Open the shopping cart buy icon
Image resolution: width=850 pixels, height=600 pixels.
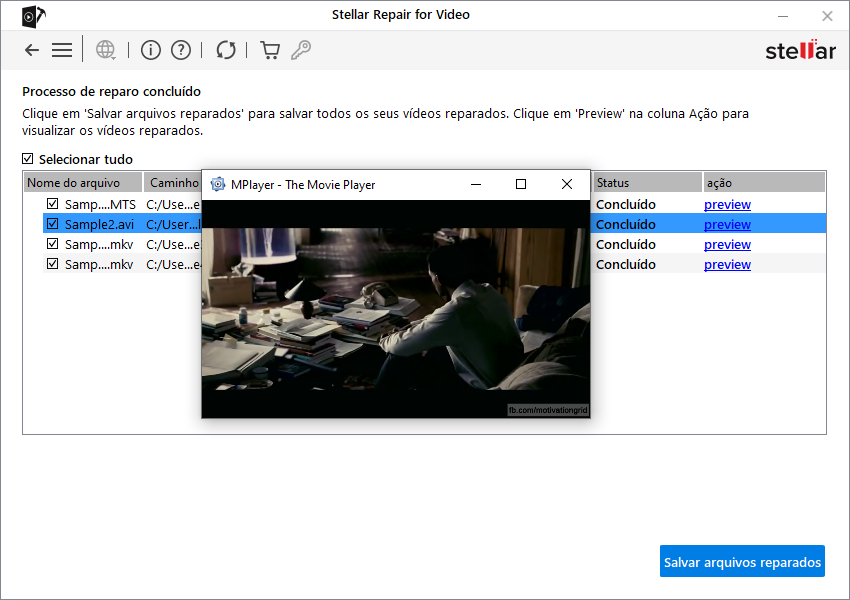click(269, 50)
